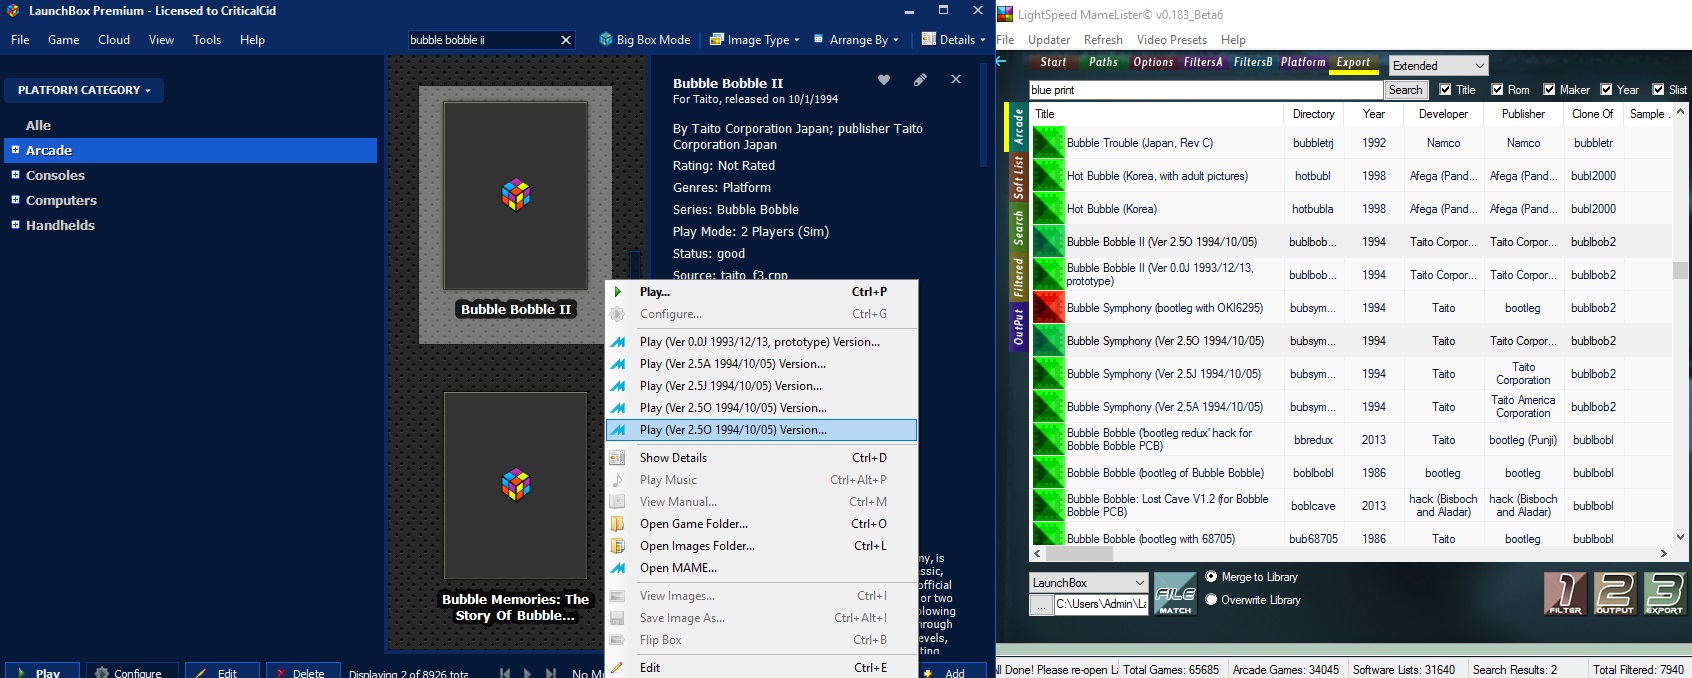This screenshot has width=1692, height=678.
Task: Open the Details dropdown in LaunchBox toolbar
Action: (954, 40)
